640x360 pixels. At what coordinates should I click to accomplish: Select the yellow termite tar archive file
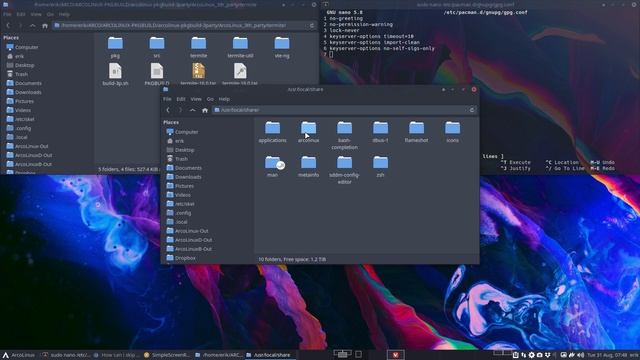pyautogui.click(x=198, y=74)
